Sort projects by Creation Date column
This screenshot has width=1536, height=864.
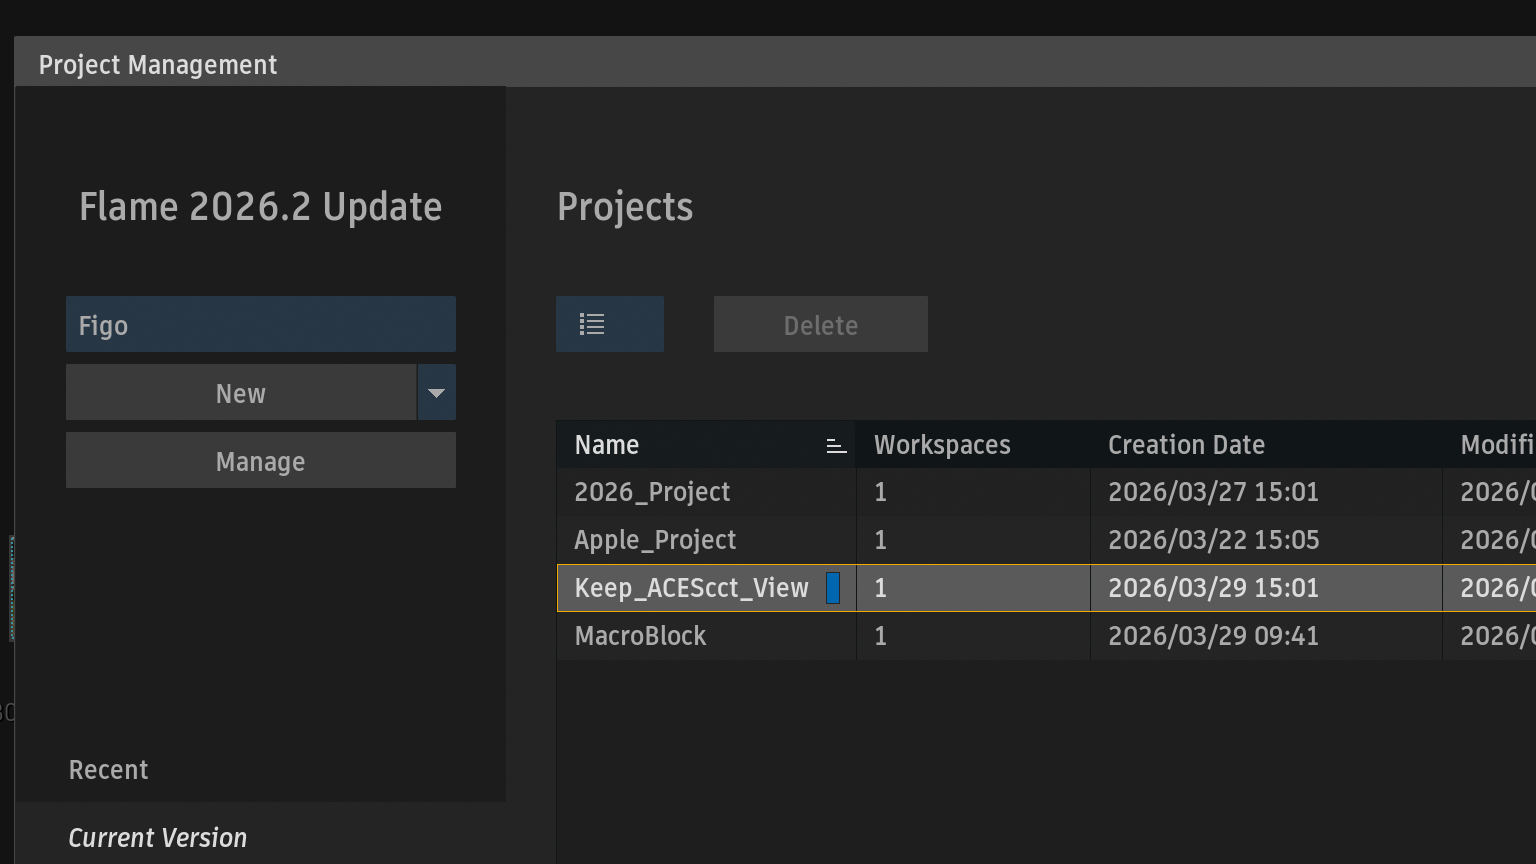pos(1186,445)
